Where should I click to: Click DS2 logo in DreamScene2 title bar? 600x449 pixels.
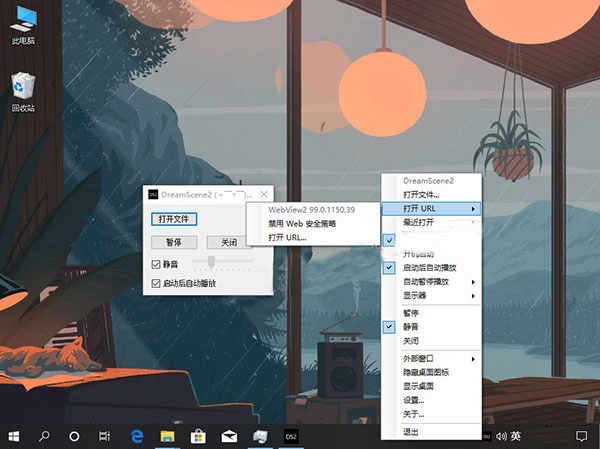click(153, 194)
